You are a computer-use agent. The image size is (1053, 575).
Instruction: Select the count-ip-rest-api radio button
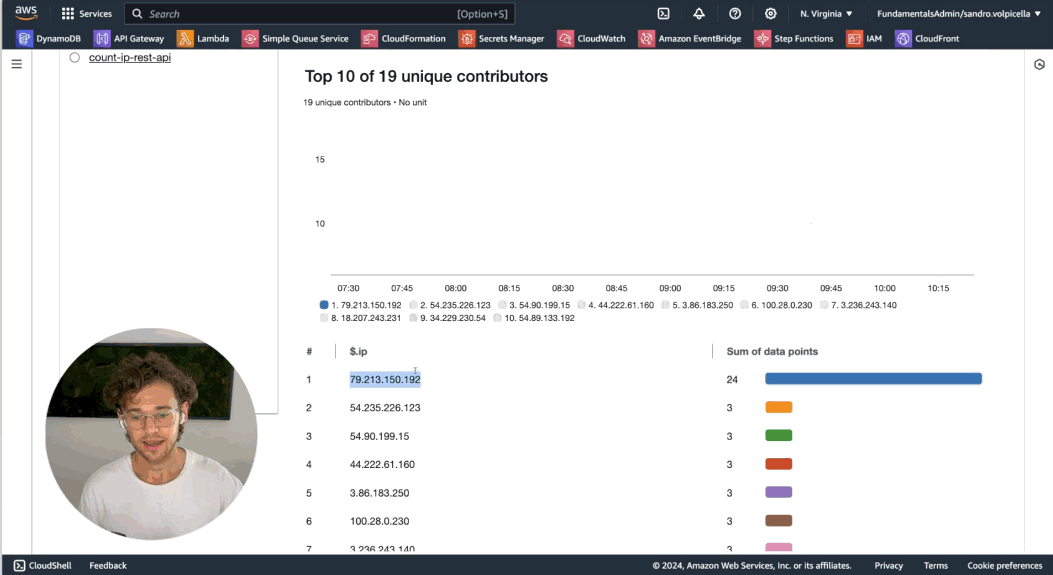pos(75,58)
